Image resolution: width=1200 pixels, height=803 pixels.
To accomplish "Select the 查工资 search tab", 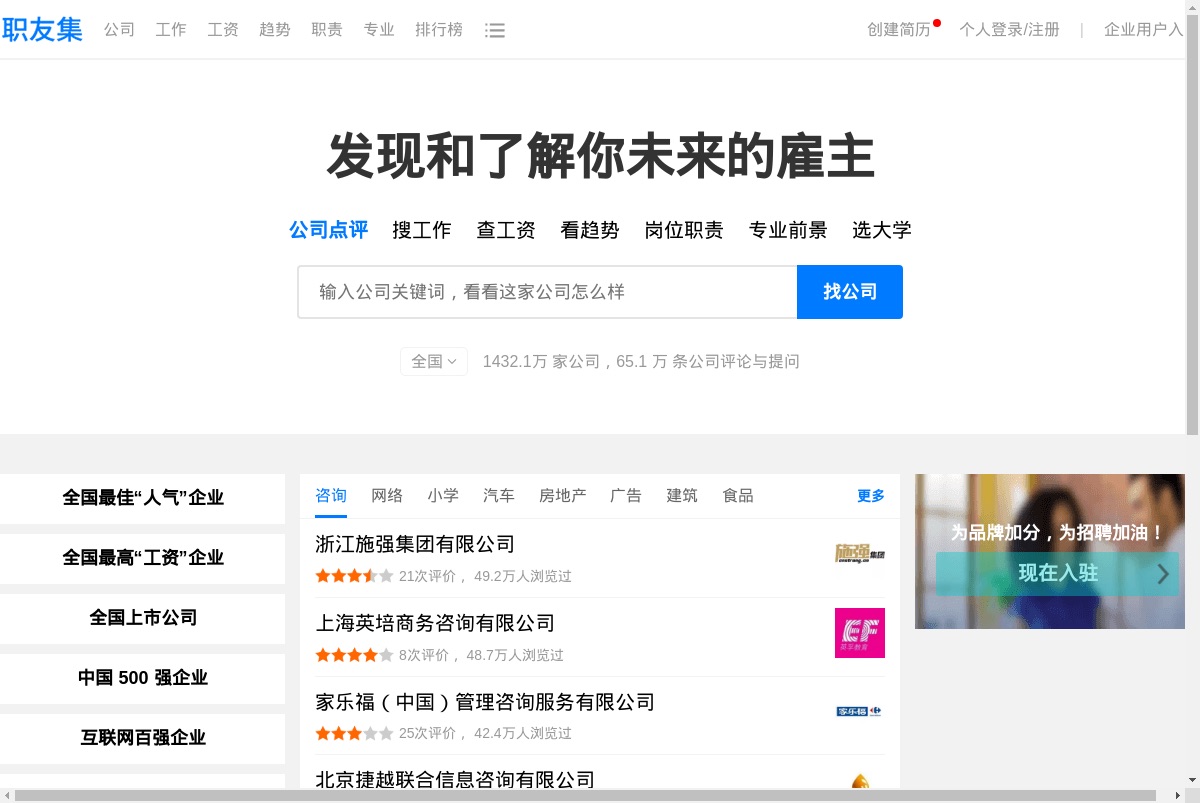I will coord(506,230).
